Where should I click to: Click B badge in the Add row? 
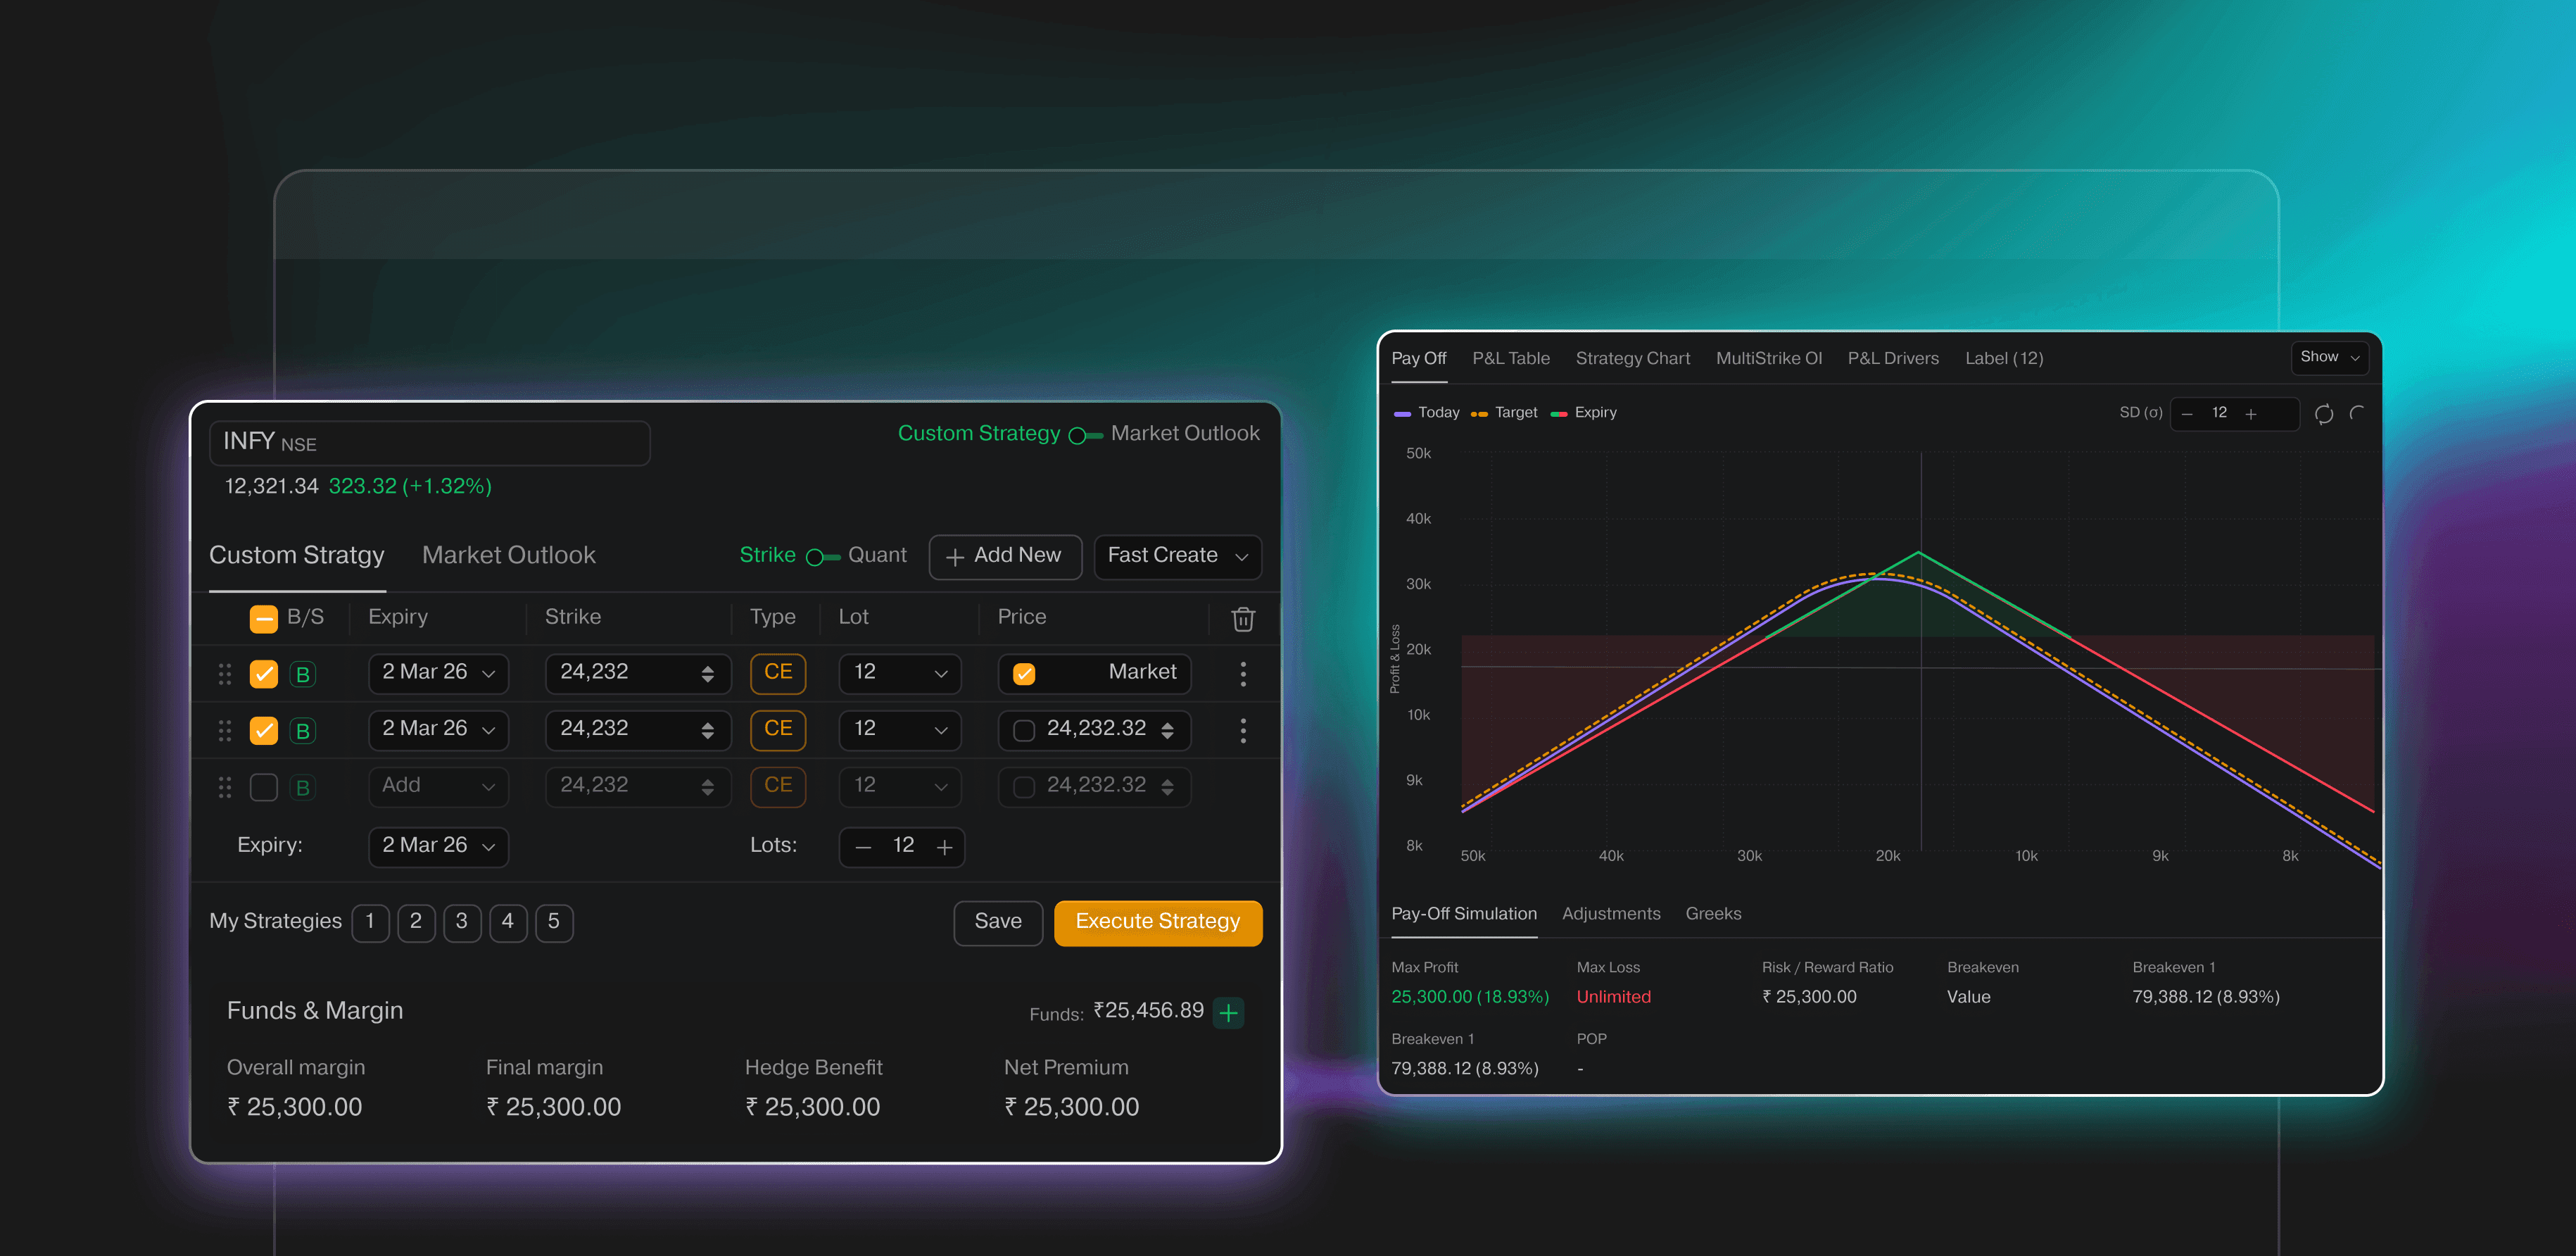[302, 788]
